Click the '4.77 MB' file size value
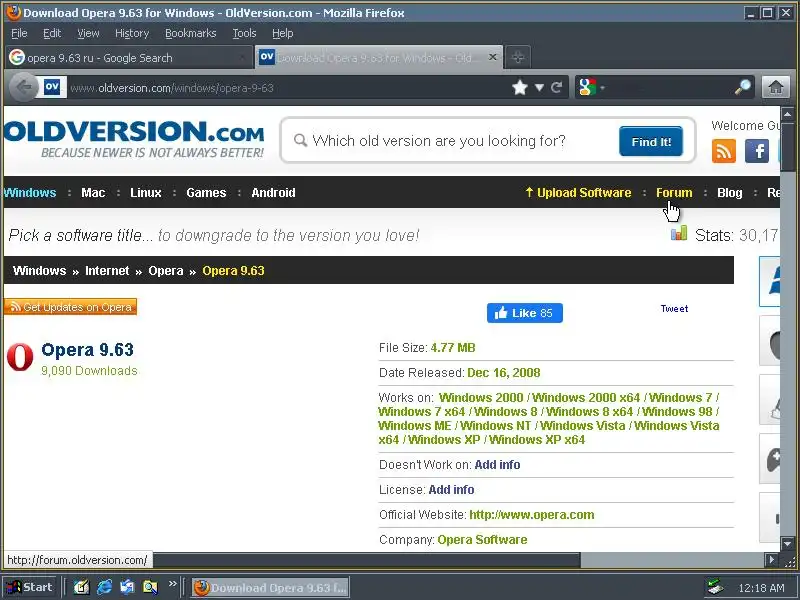The width and height of the screenshot is (800, 600). point(453,348)
